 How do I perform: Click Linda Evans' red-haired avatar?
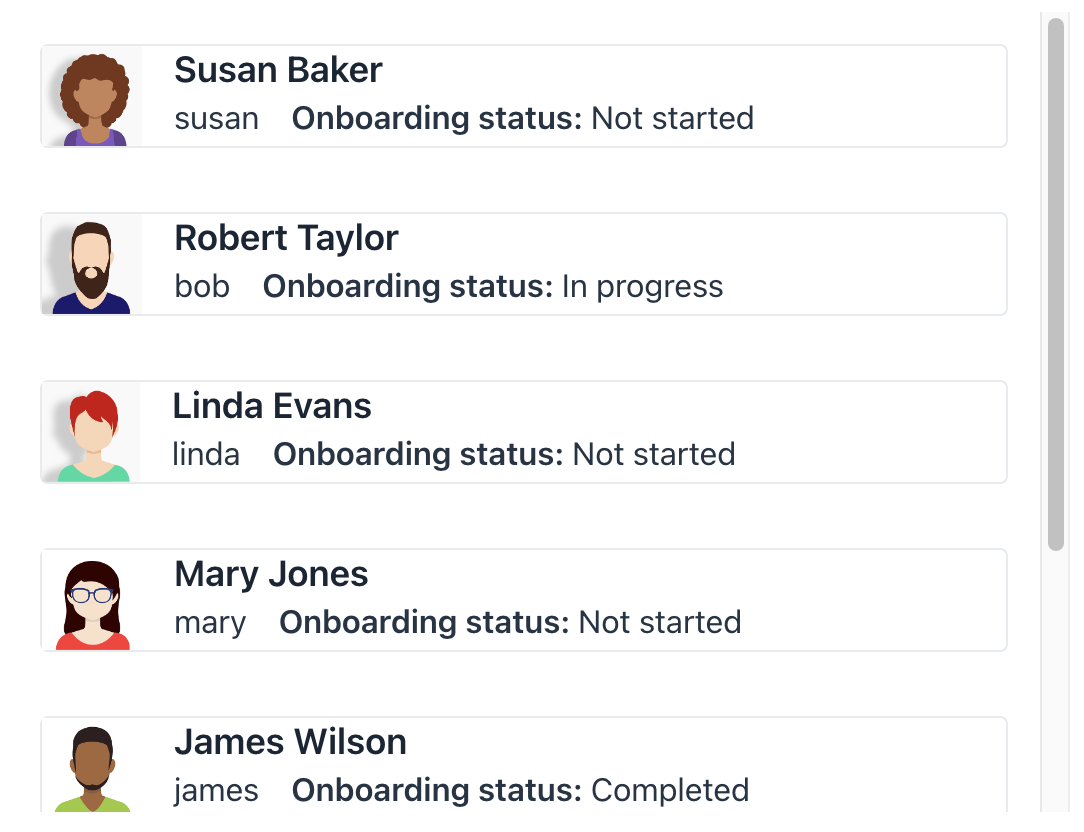[x=93, y=433]
